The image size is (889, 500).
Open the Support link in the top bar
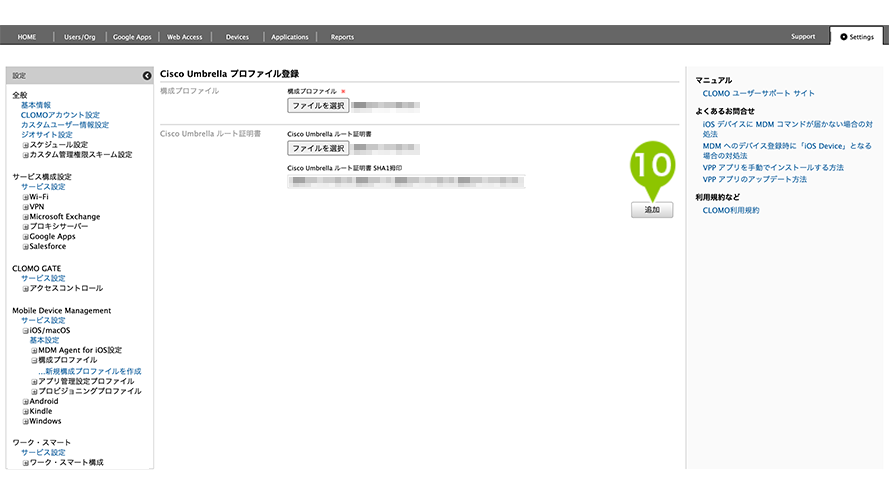[803, 36]
